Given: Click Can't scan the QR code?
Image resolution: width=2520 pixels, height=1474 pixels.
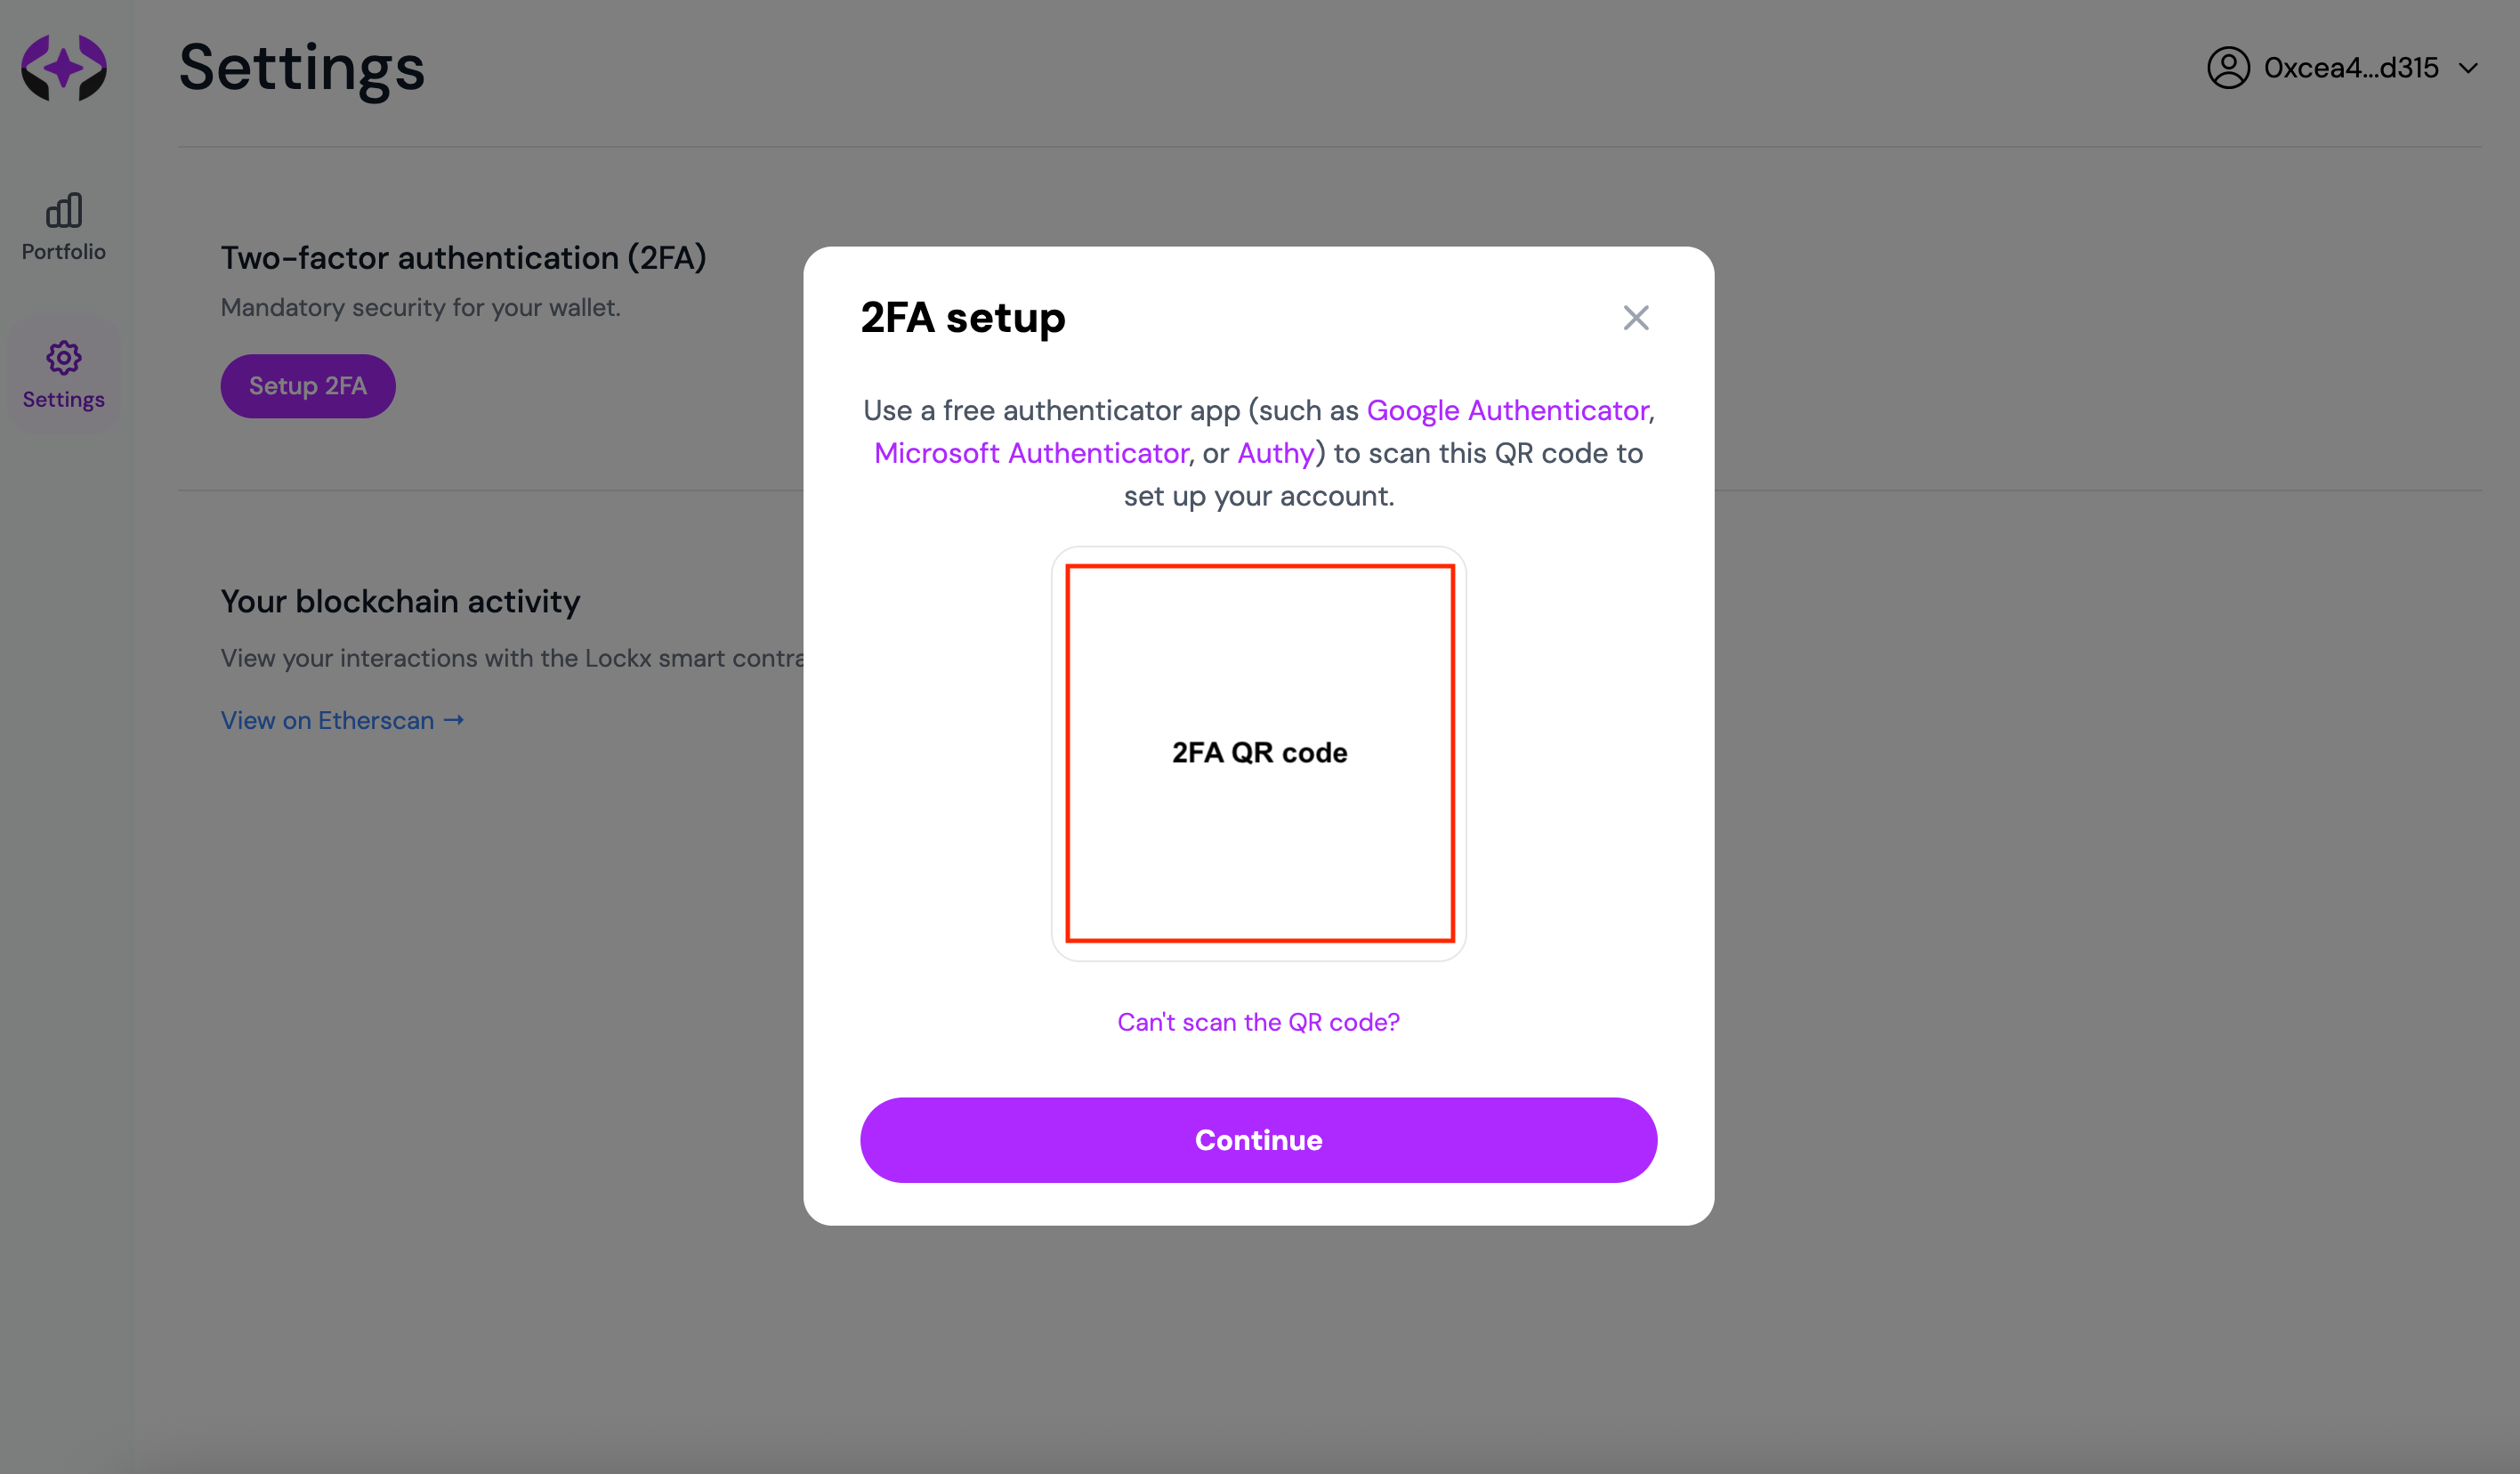Looking at the screenshot, I should (x=1258, y=1022).
